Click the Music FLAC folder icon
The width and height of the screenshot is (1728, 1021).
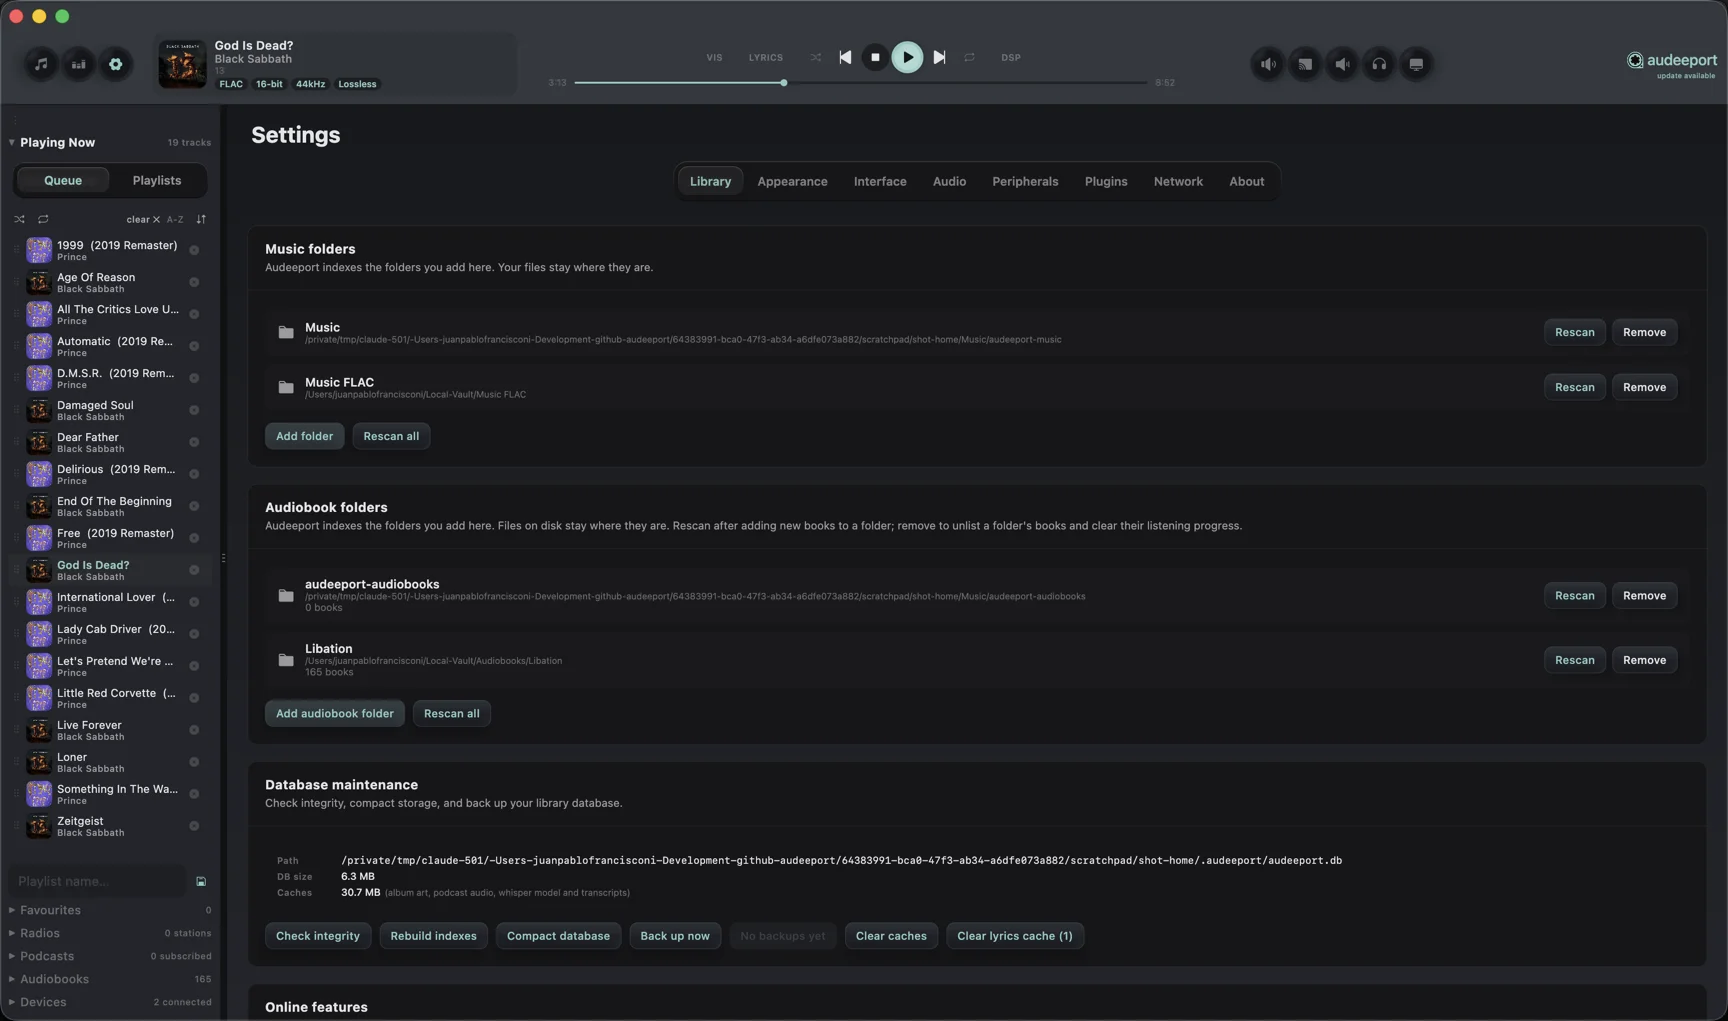(x=286, y=387)
